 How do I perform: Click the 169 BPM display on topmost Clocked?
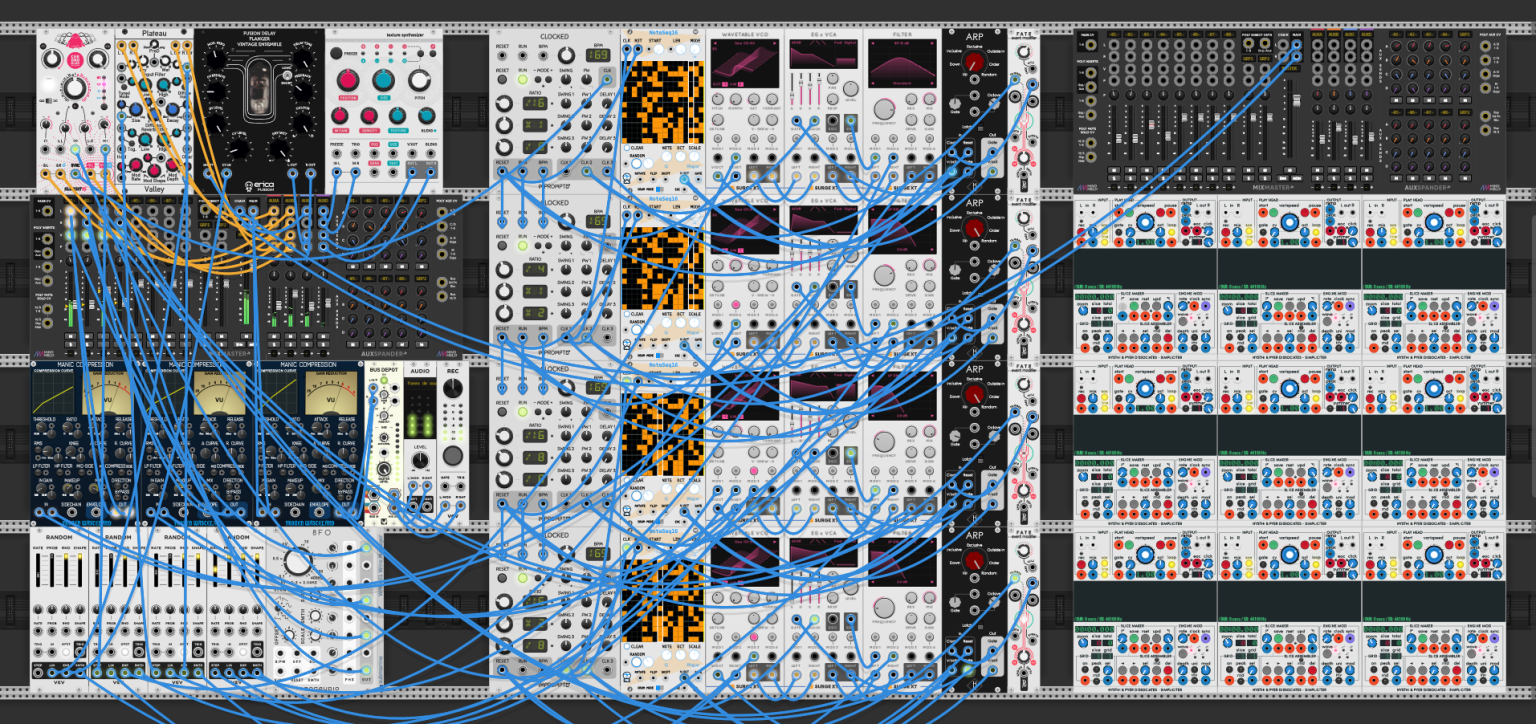point(598,55)
